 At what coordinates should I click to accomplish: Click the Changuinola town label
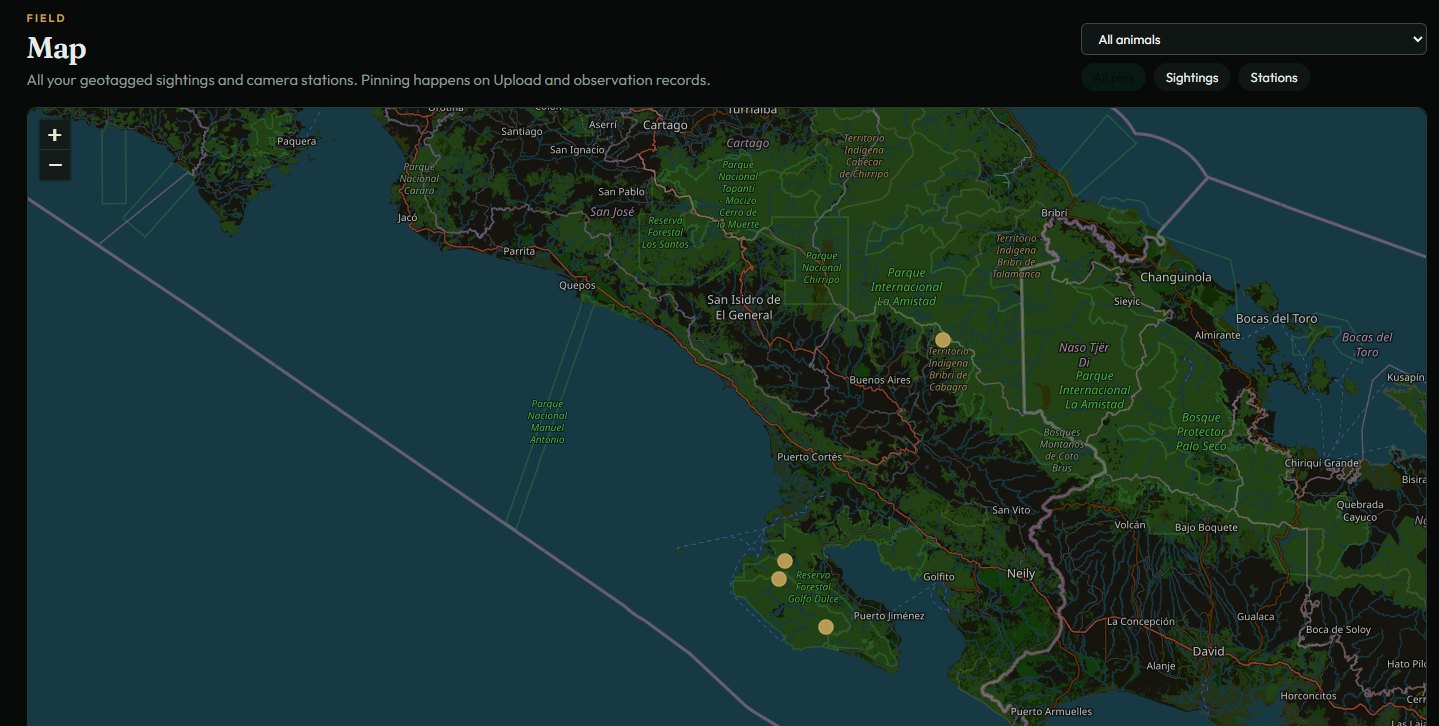[x=1175, y=277]
